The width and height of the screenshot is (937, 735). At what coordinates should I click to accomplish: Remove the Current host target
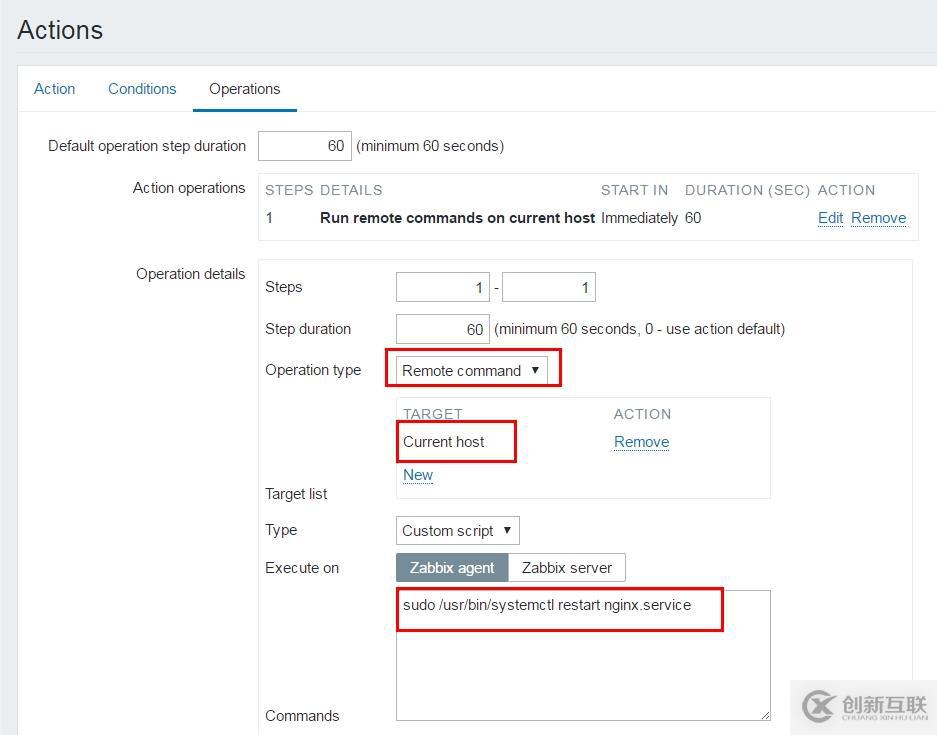642,442
